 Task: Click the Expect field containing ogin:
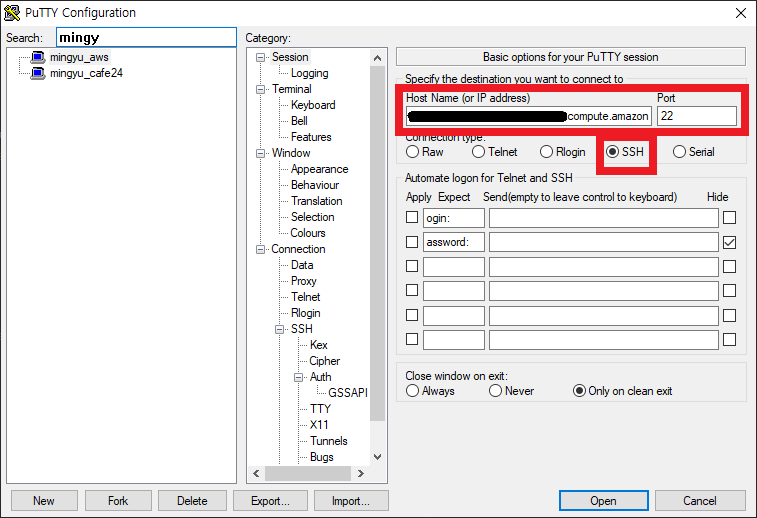(454, 218)
